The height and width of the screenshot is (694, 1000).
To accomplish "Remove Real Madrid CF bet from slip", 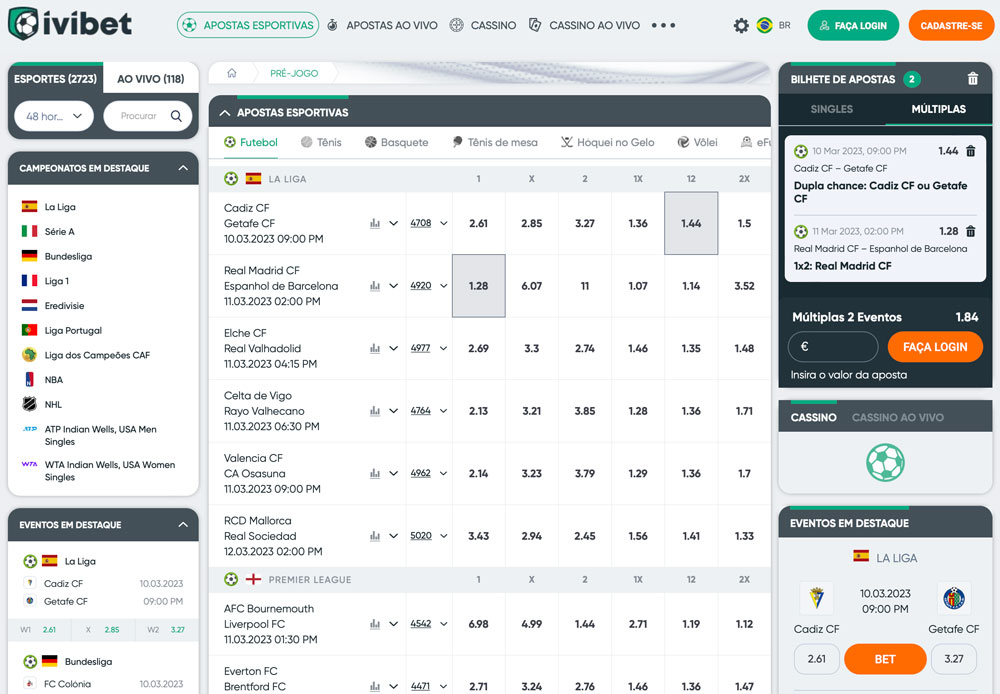I will tap(971, 232).
